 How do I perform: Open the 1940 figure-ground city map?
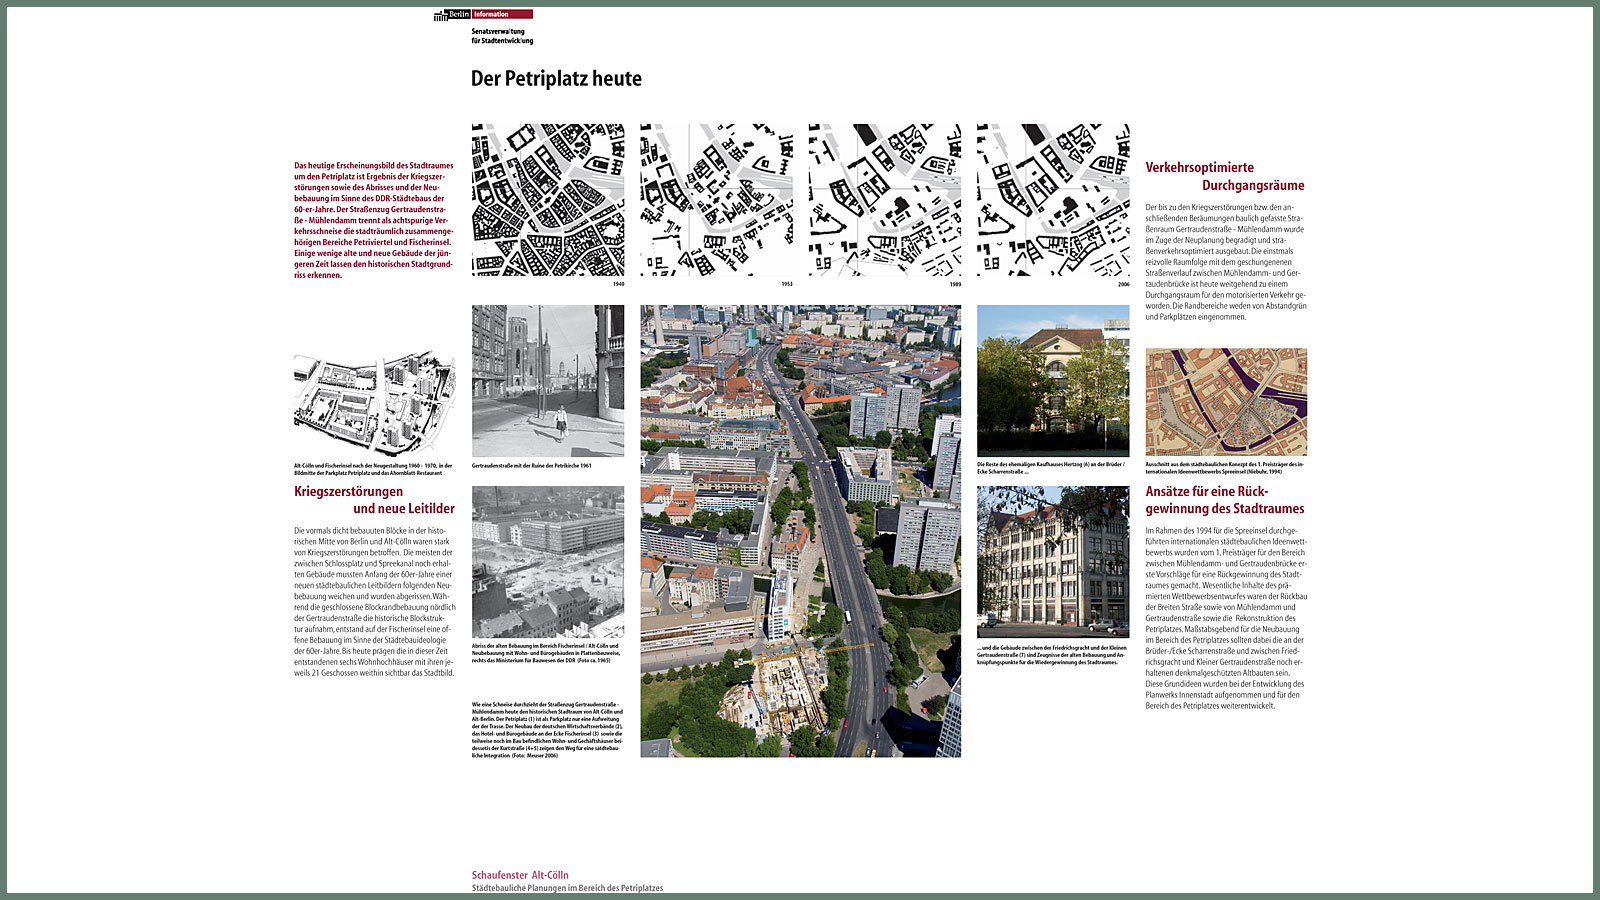coord(548,200)
